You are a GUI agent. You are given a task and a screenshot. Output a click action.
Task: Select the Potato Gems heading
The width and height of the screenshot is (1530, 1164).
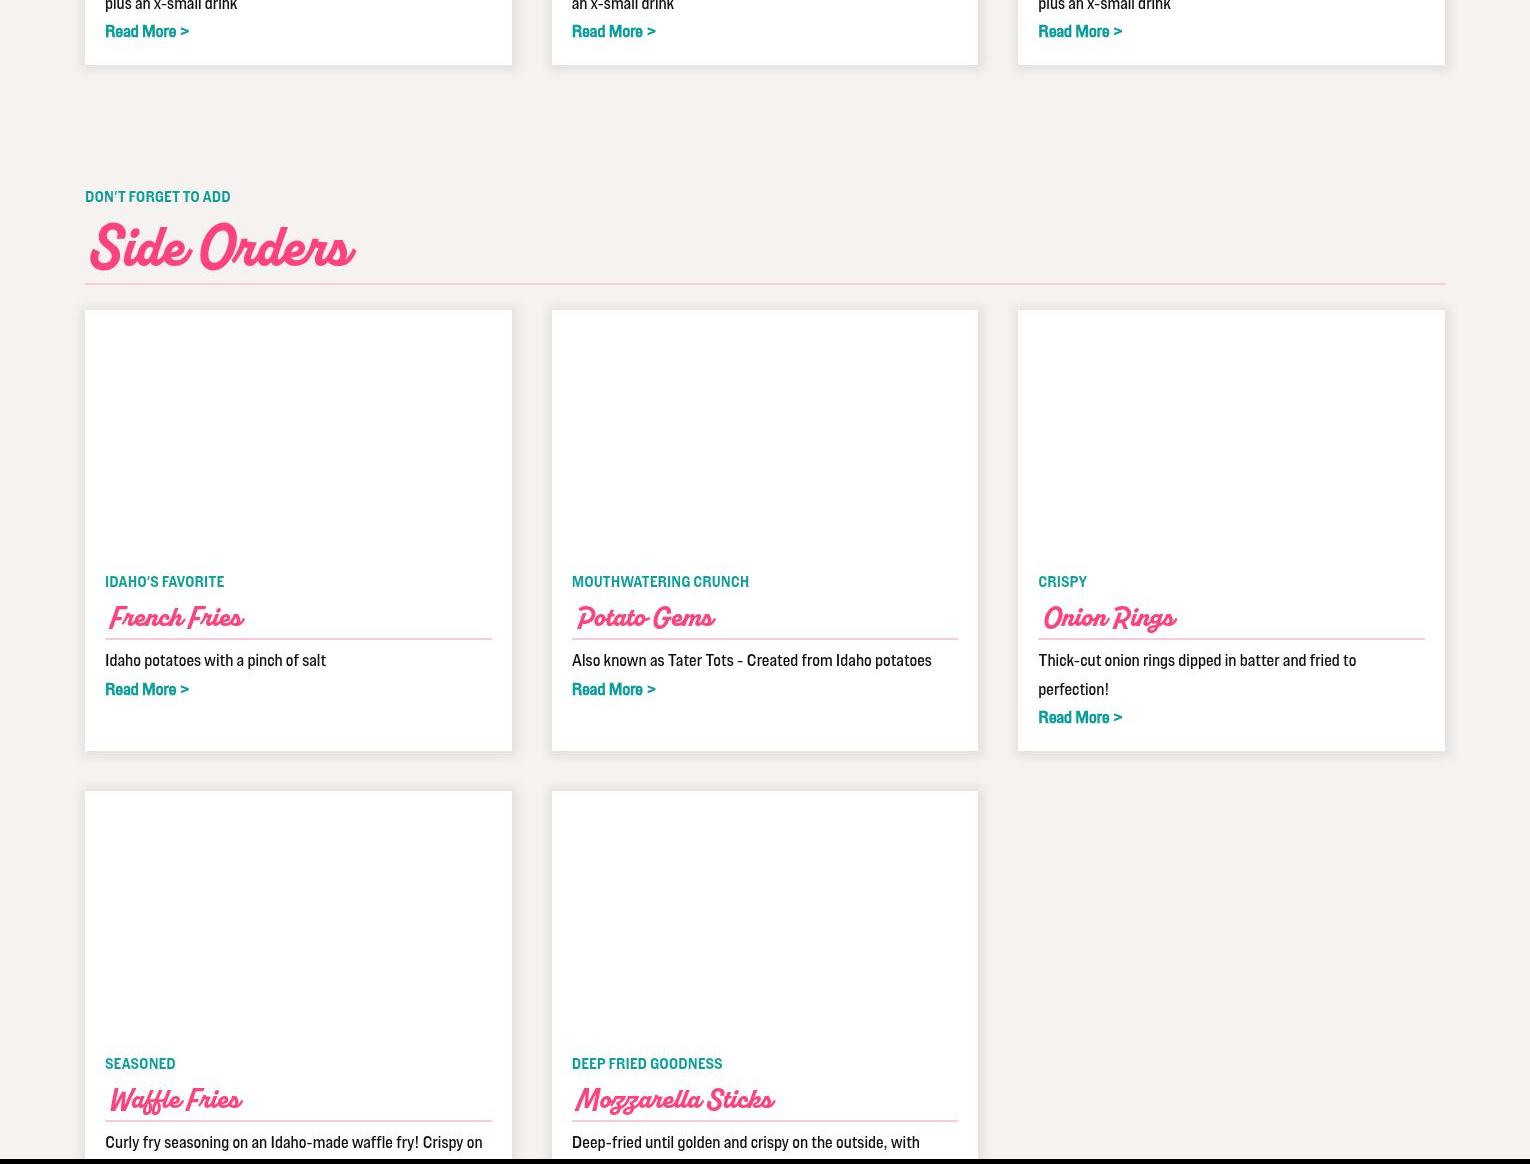tap(645, 619)
